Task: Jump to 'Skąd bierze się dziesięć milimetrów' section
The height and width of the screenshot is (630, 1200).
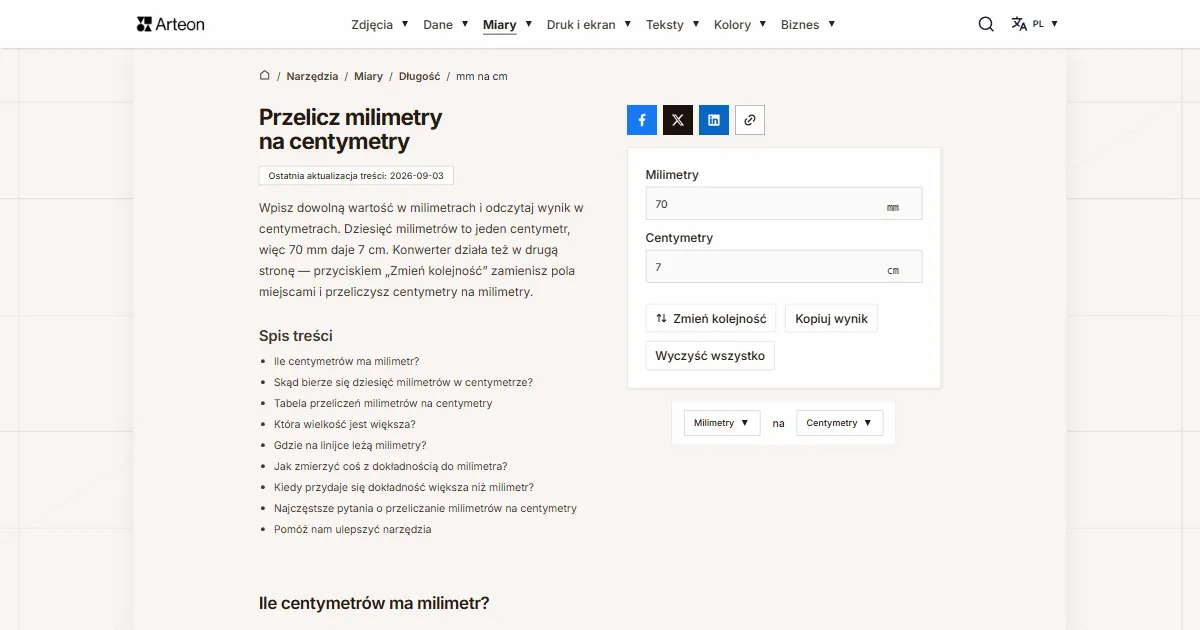Action: pos(403,382)
